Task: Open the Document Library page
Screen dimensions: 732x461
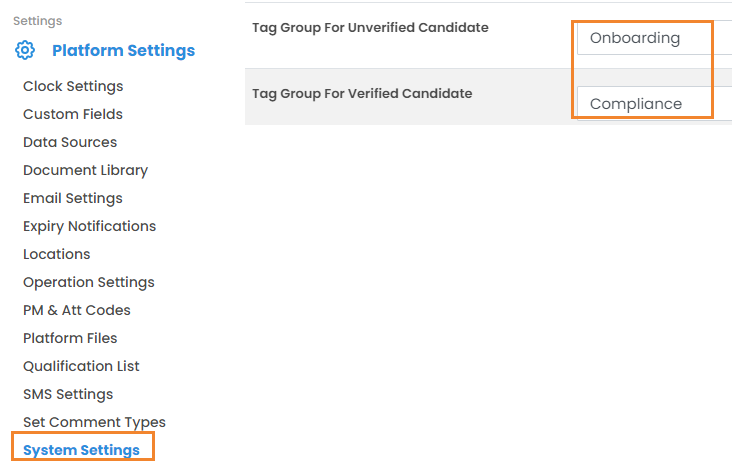Action: tap(85, 170)
